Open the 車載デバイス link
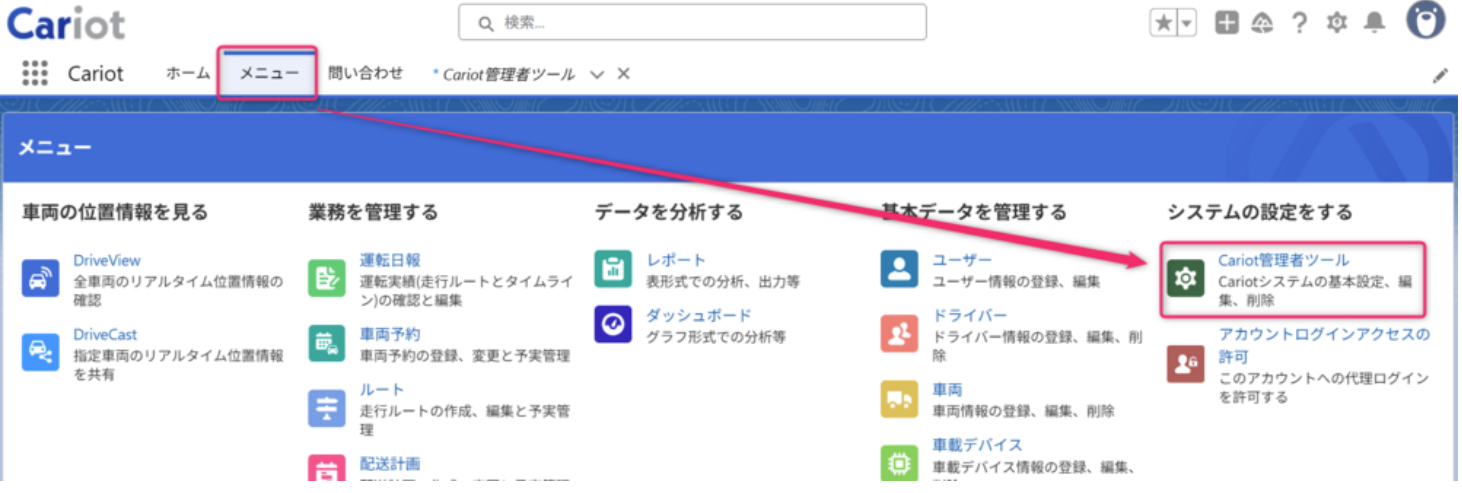The image size is (1462, 493). [977, 444]
